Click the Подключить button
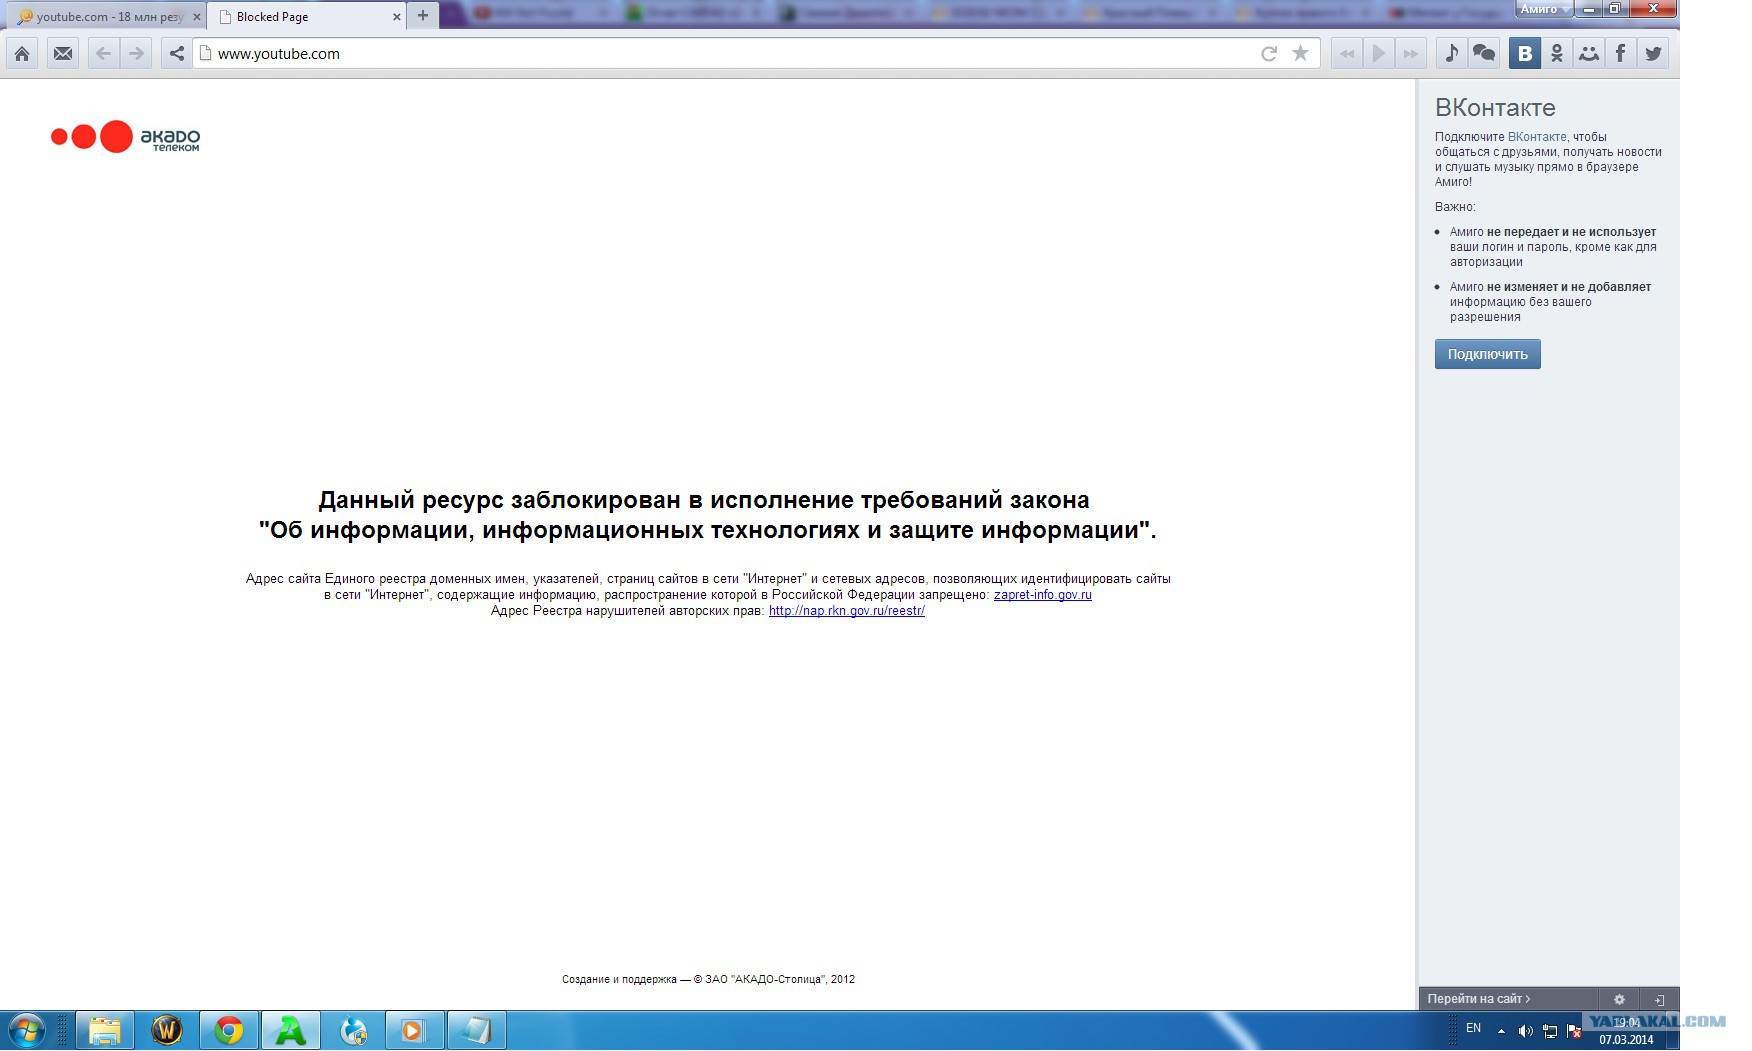The image size is (1752, 1051). tap(1487, 354)
